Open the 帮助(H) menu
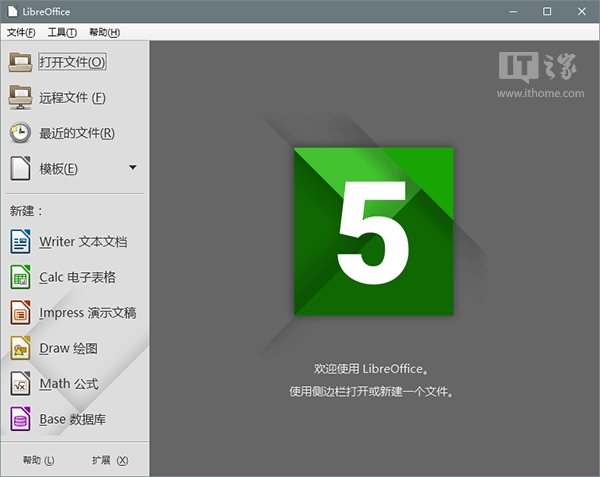600x477 pixels. [104, 33]
